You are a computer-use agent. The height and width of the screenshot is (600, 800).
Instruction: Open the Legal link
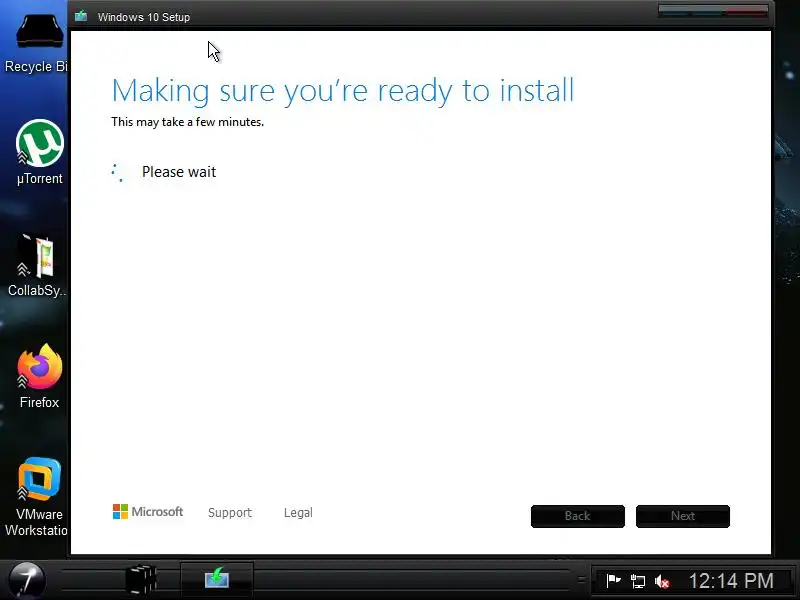(x=298, y=512)
